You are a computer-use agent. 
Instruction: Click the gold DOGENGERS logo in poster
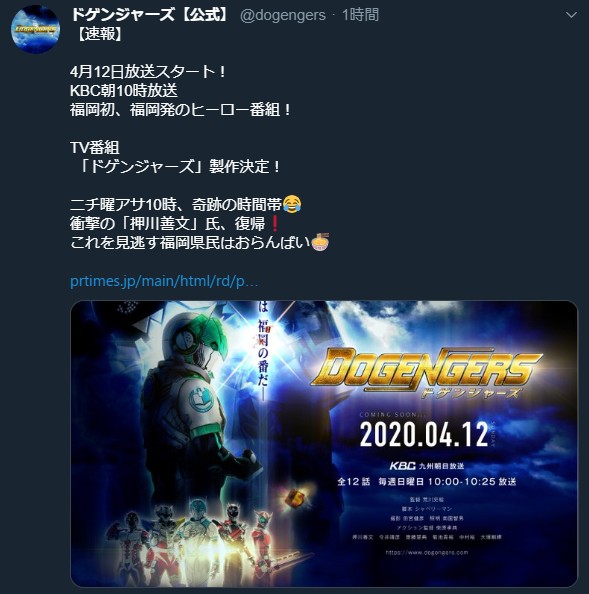427,373
